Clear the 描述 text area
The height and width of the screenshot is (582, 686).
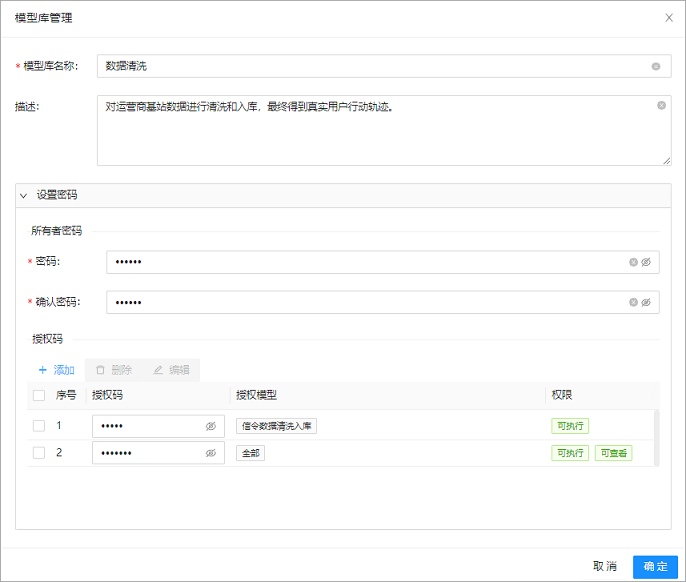click(661, 105)
